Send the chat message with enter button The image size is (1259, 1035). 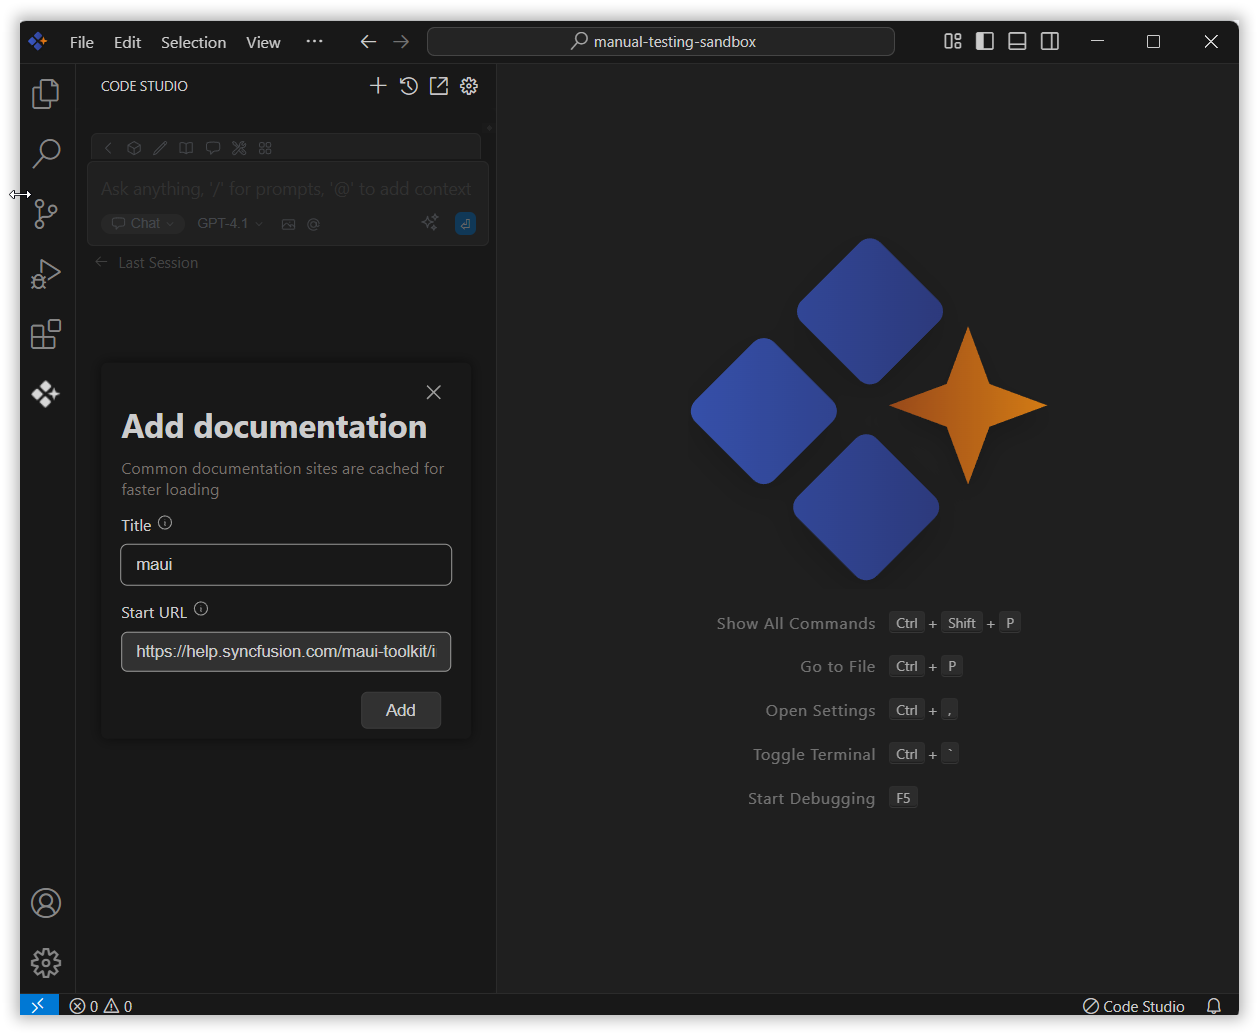[x=465, y=223]
